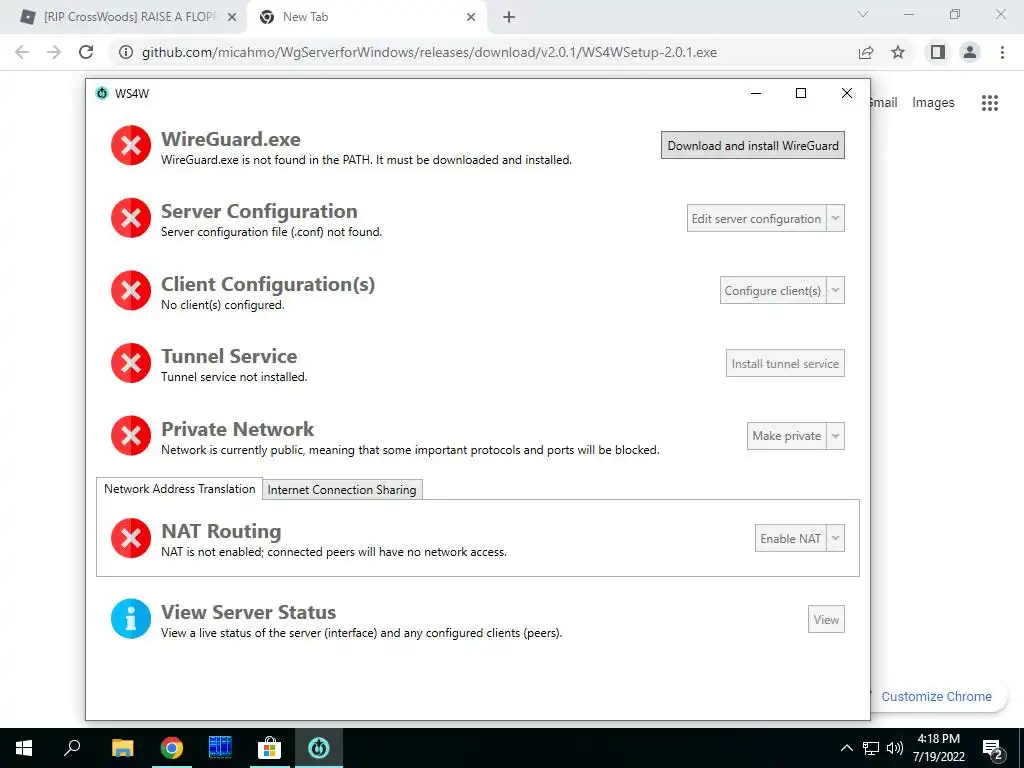Click the red error icon beside Private Network
This screenshot has height=768, width=1024.
131,435
